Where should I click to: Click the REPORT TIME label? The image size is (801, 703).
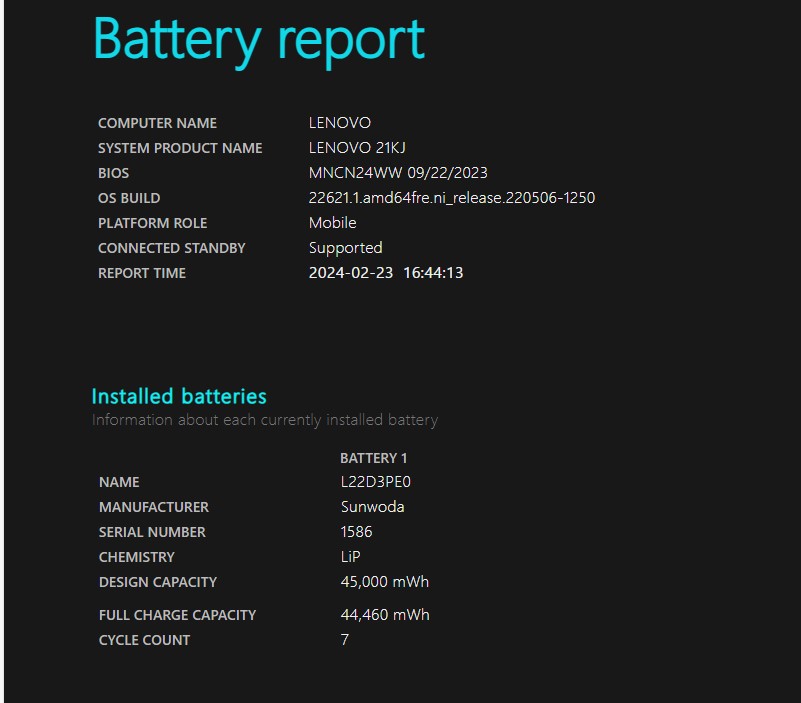(x=142, y=273)
